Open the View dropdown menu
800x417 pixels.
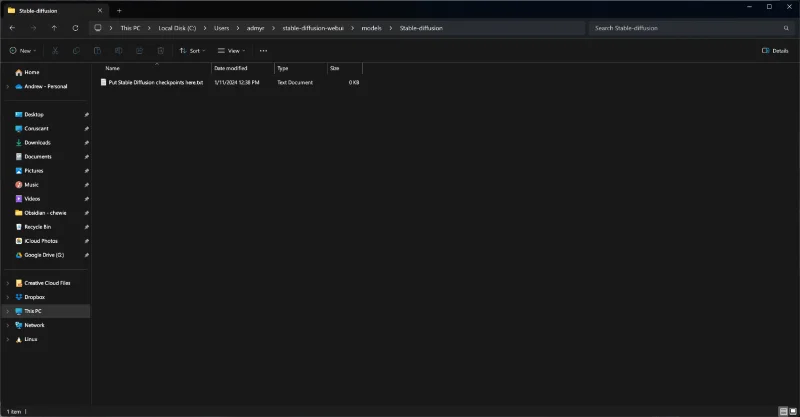click(x=232, y=50)
